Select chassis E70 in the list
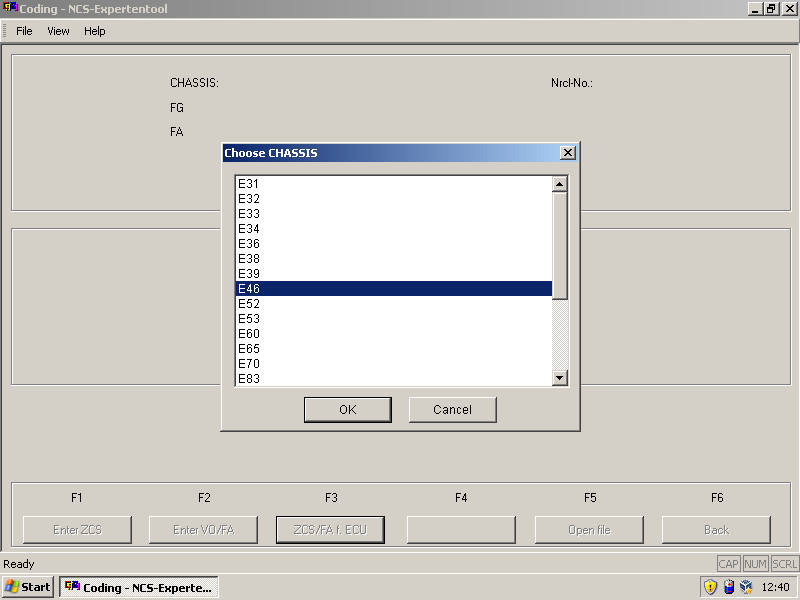The image size is (800, 600). pos(394,364)
